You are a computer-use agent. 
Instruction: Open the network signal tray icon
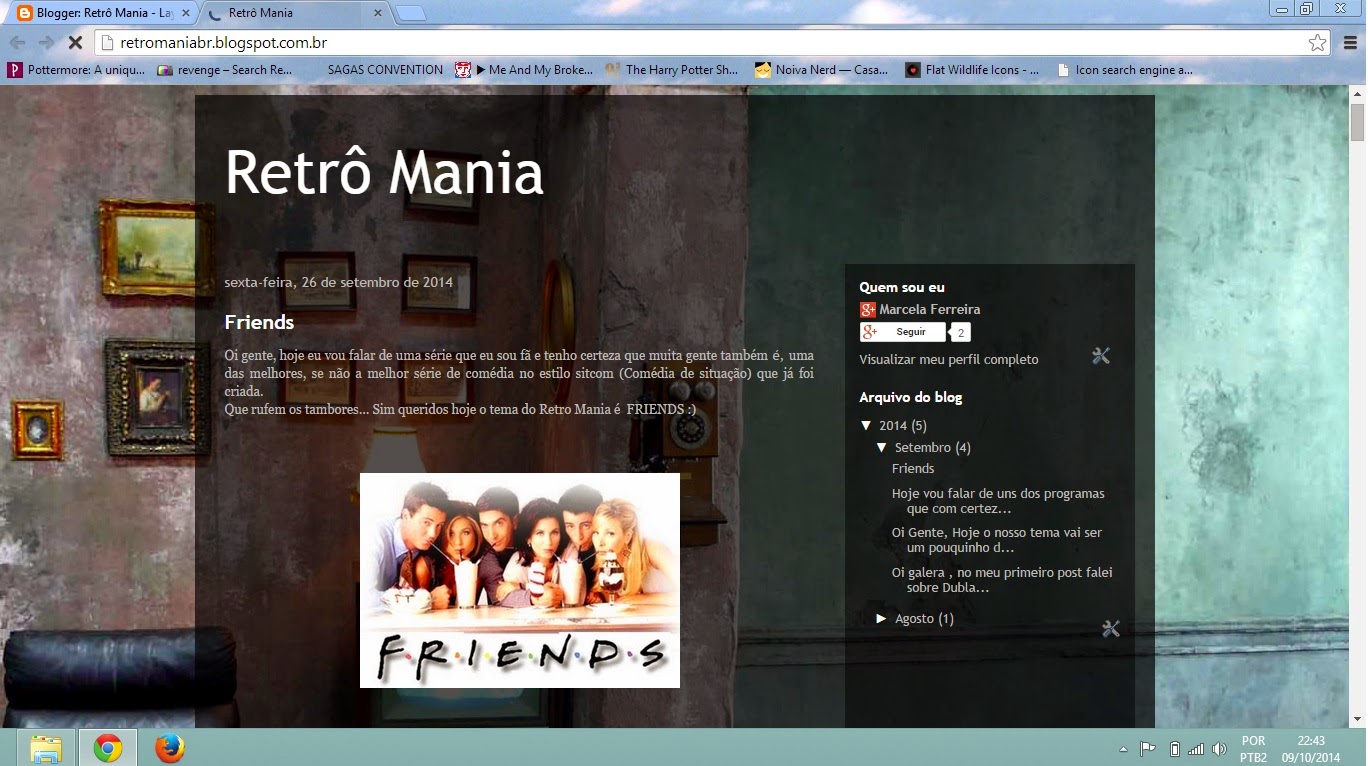(1196, 749)
